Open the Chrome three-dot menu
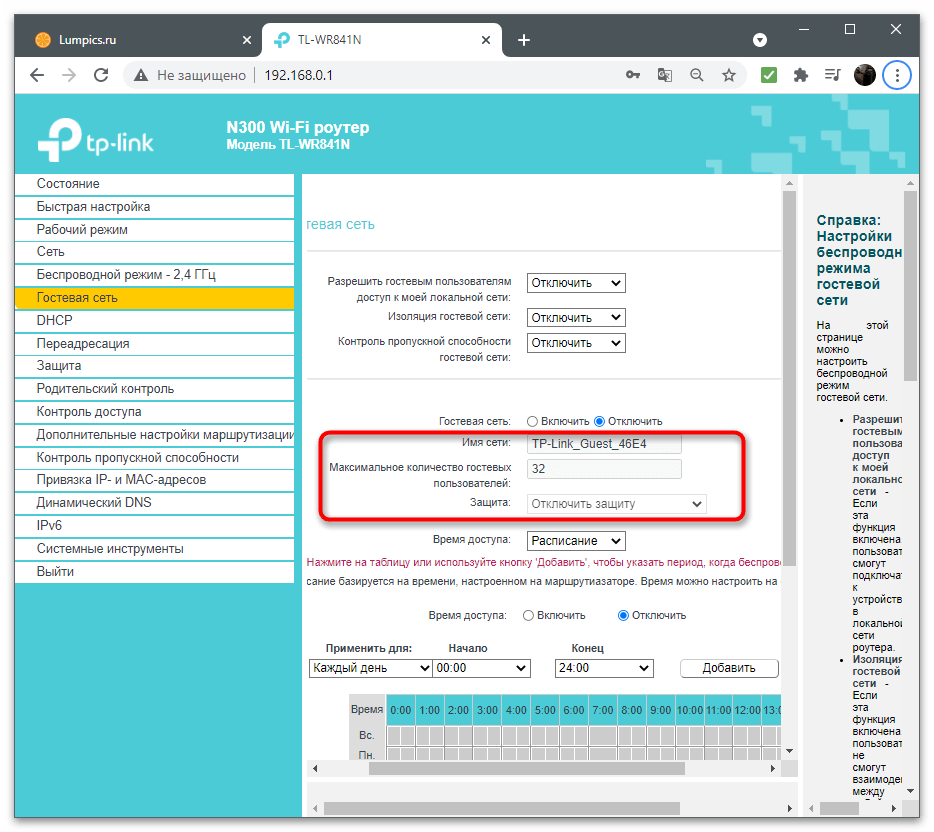 coord(897,75)
